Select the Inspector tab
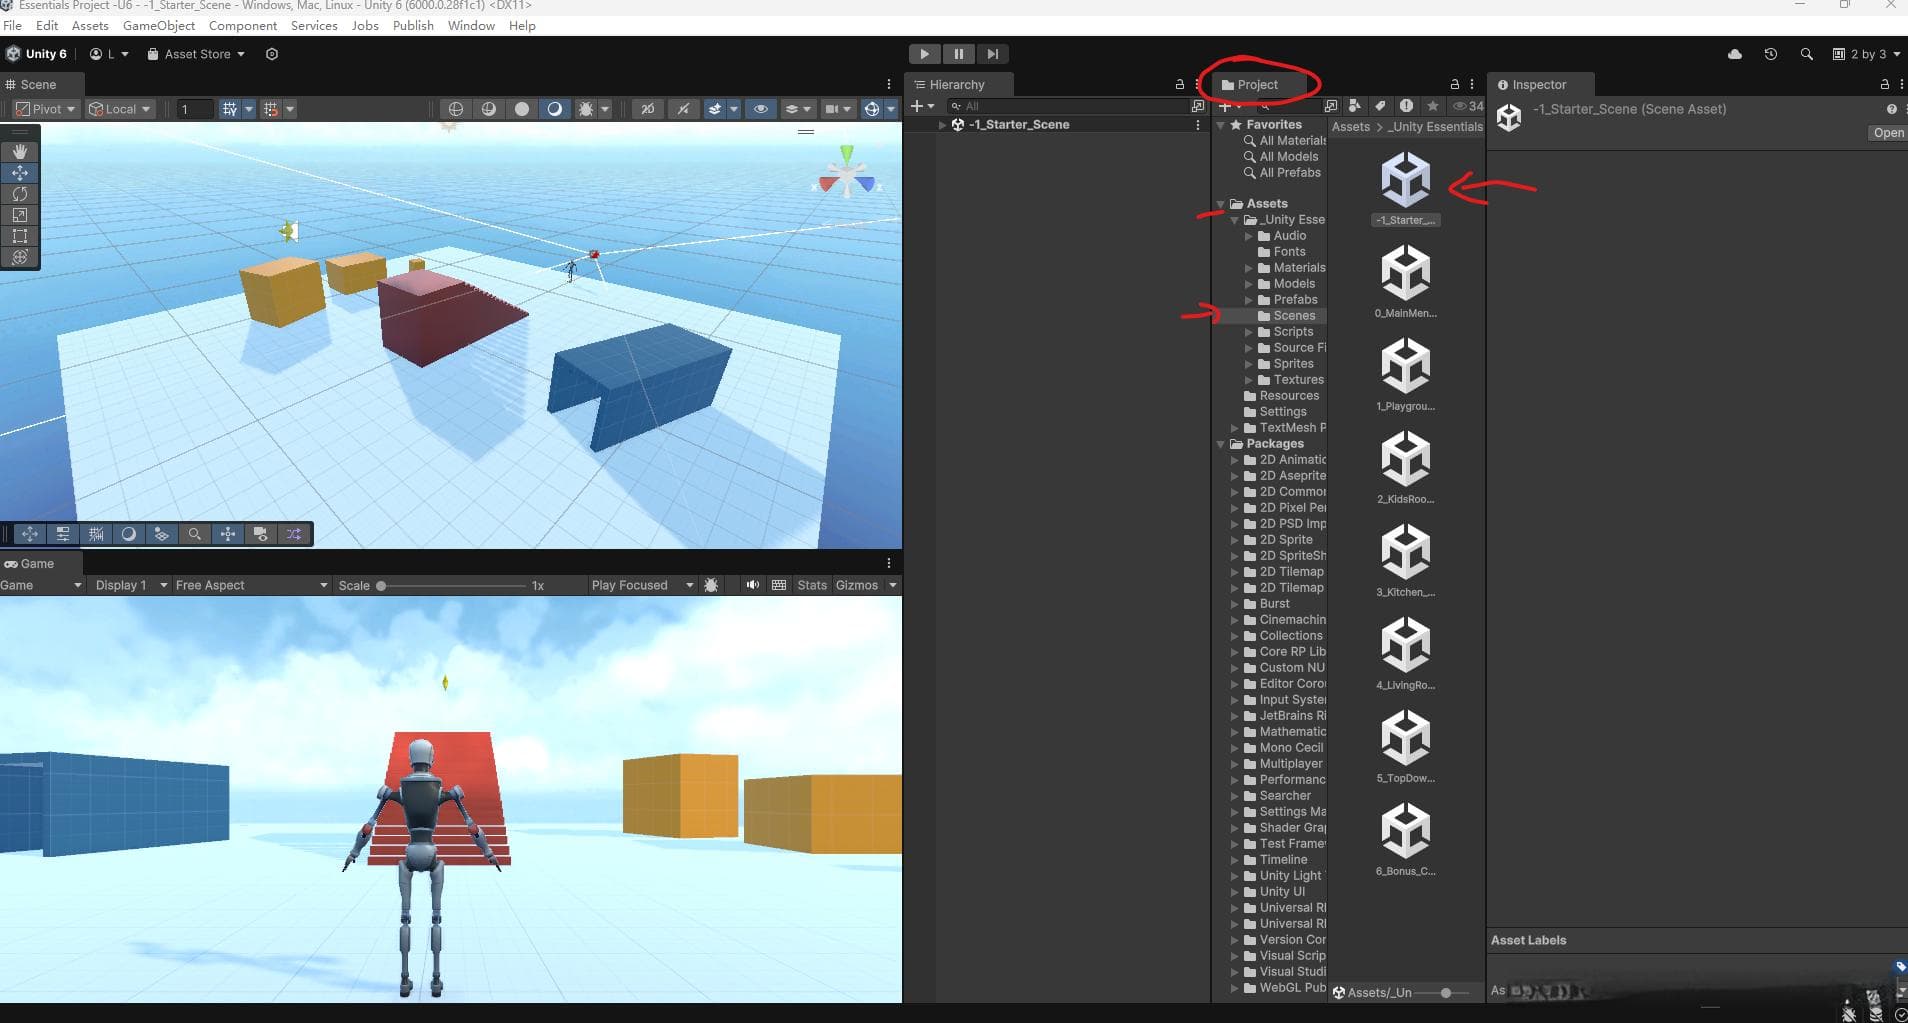1908x1023 pixels. click(1539, 84)
